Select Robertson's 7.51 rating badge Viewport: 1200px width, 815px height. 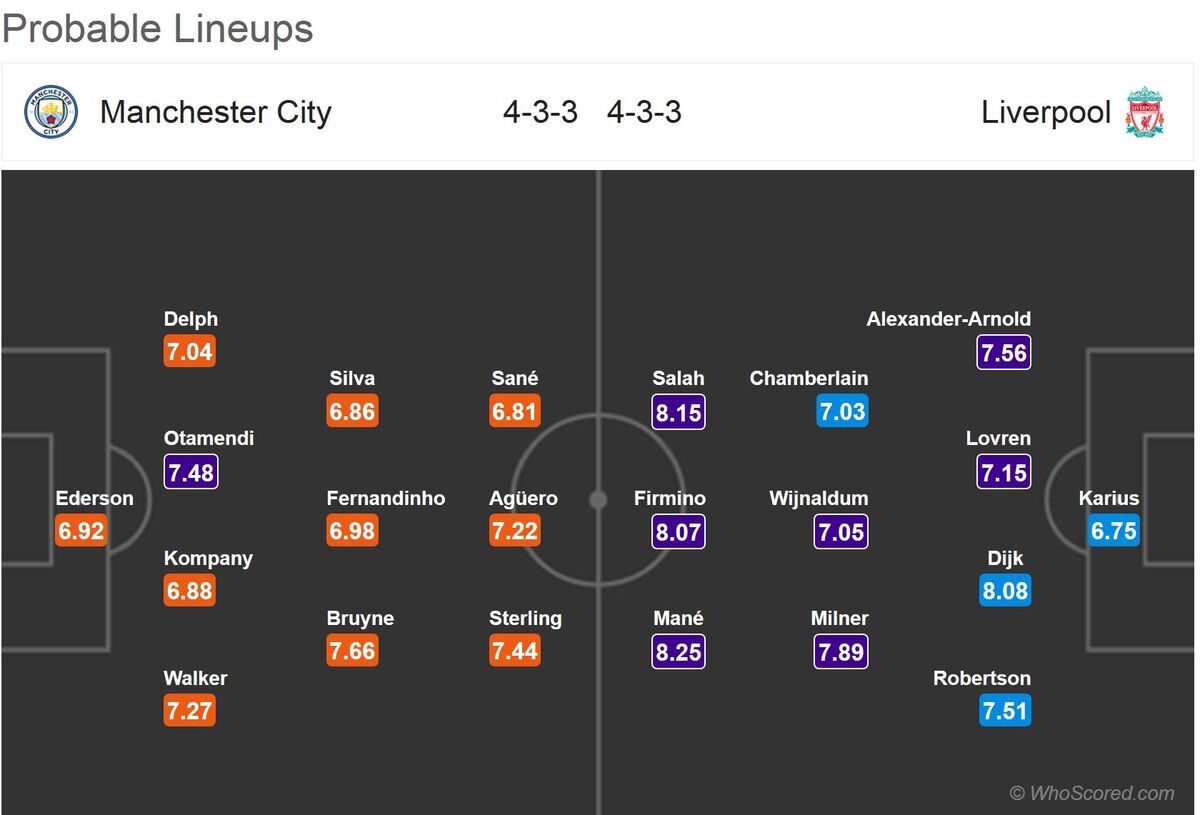[x=1005, y=711]
